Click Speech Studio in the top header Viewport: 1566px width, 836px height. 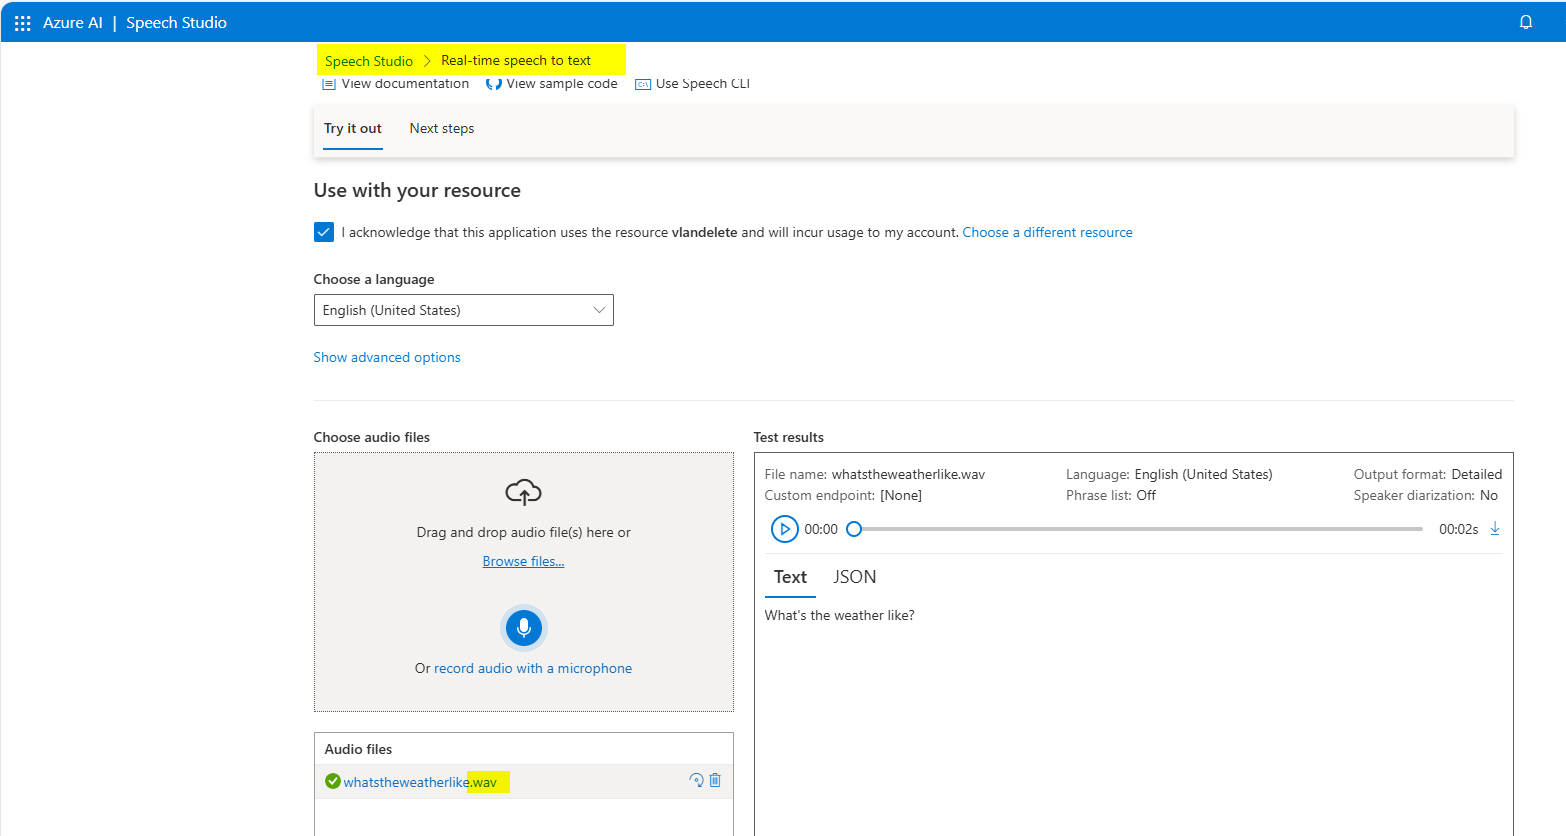176,22
